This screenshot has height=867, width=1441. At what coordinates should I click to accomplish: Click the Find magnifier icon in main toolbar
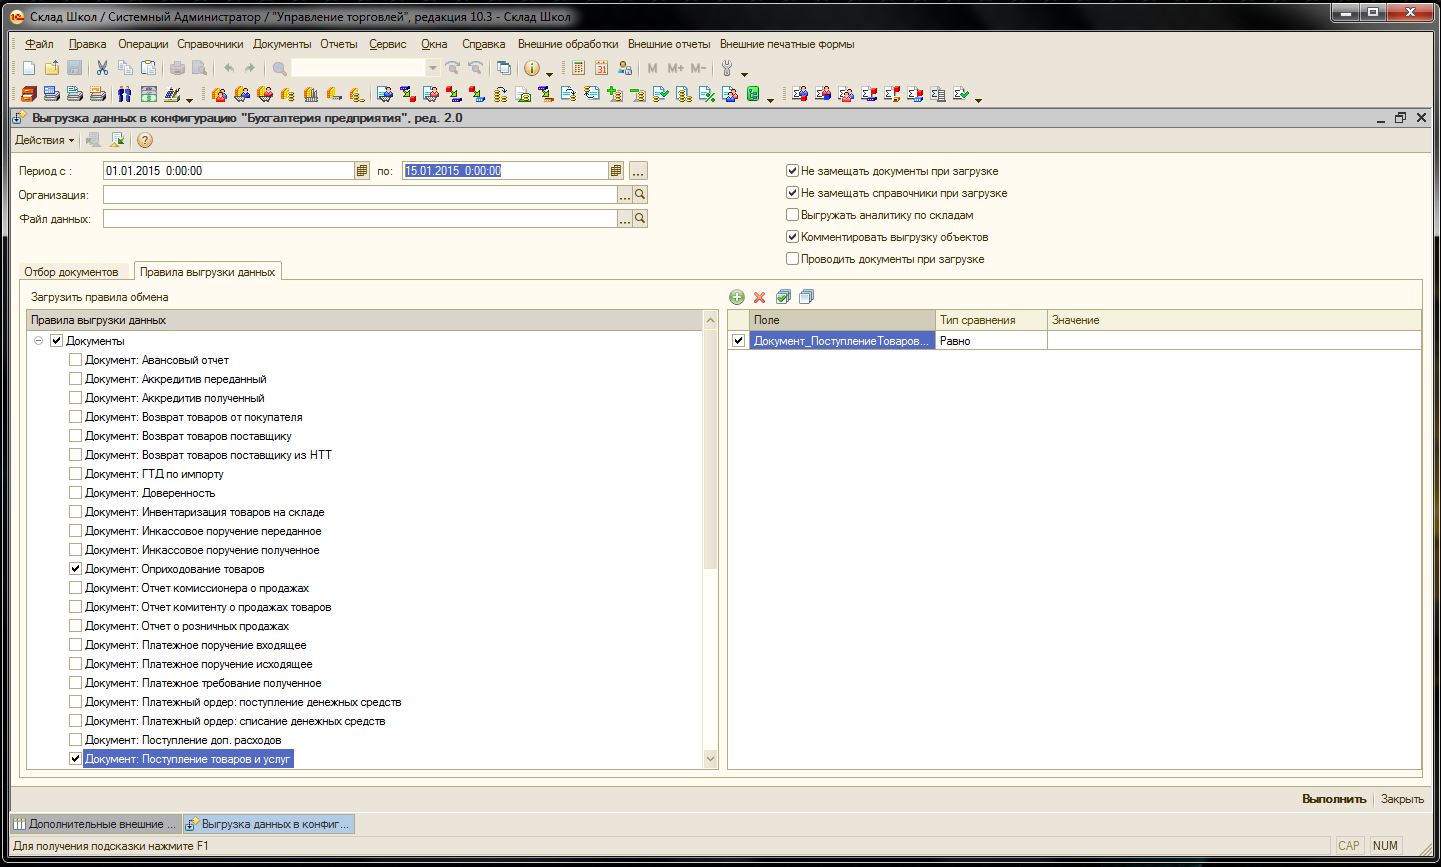tap(279, 68)
